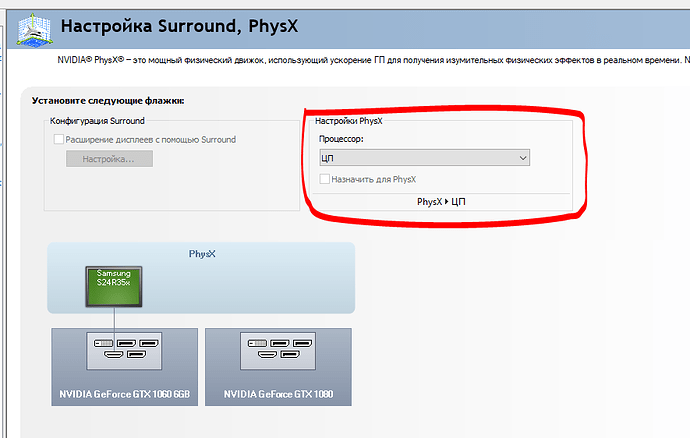Select the GeForce GTX 1080 card panel
Screen dimensions: 690x438
(x=278, y=367)
